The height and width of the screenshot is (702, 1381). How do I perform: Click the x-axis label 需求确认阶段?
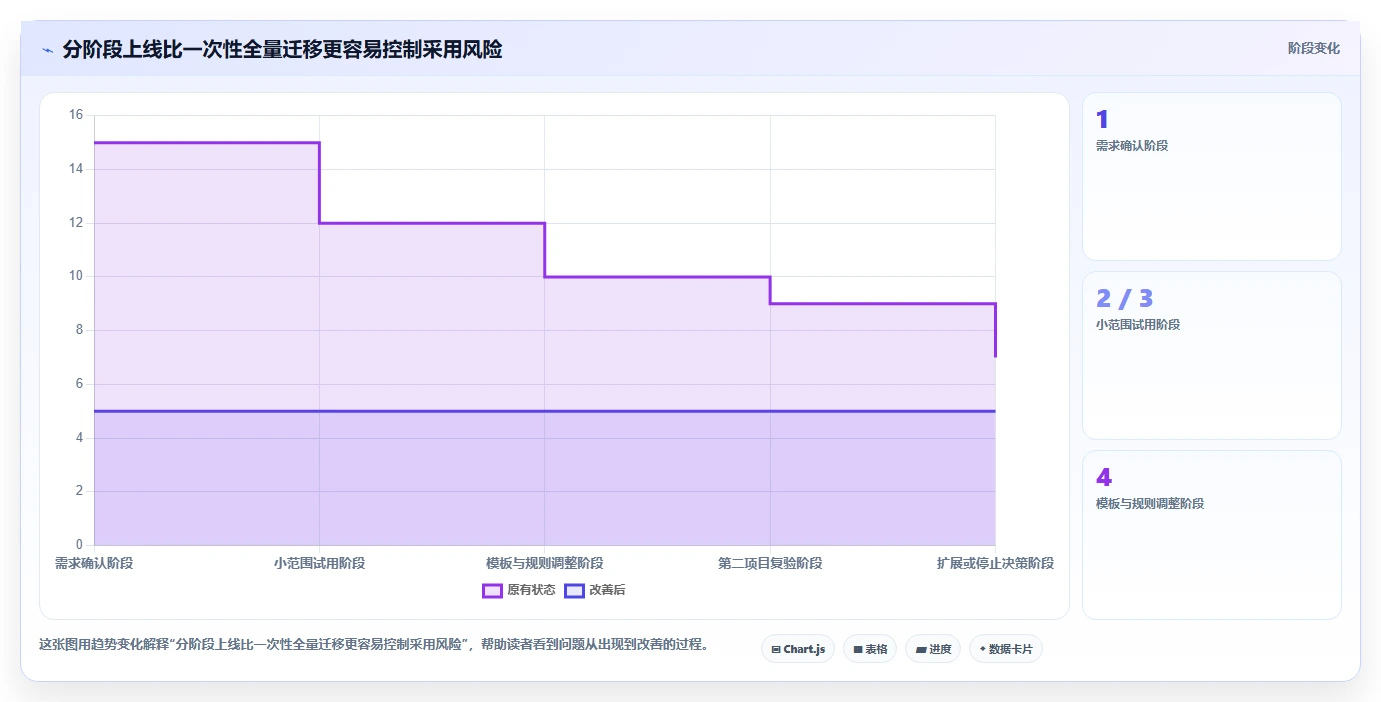coord(94,564)
